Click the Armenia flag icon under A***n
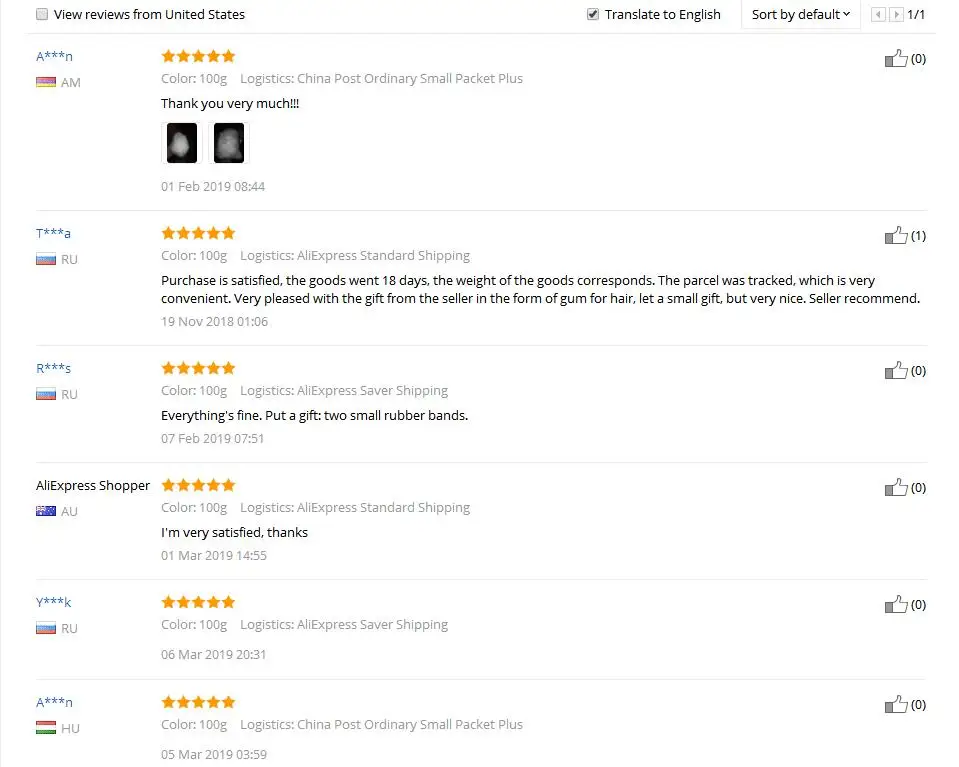This screenshot has width=959, height=767. click(x=46, y=82)
